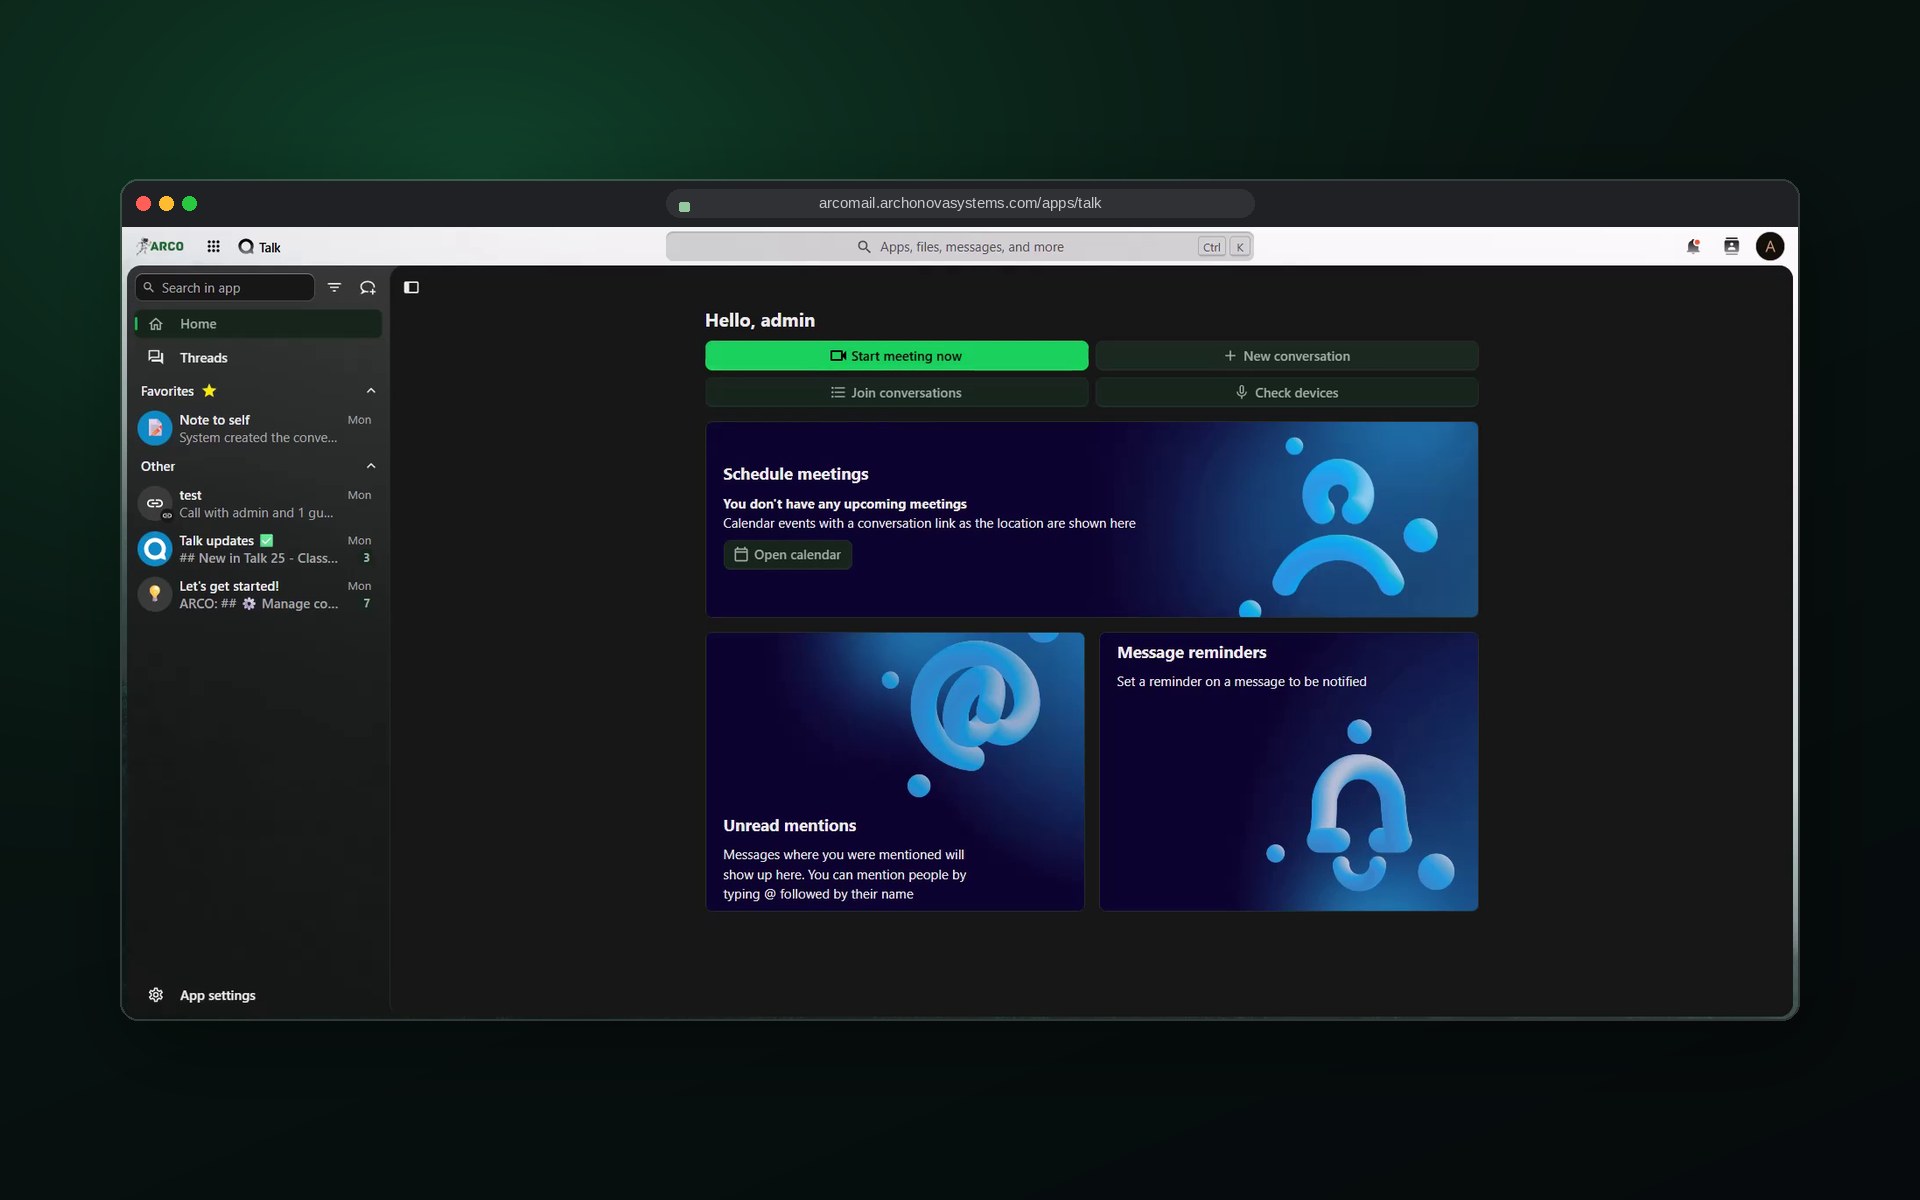Click the browser address bar URL

[x=960, y=203]
